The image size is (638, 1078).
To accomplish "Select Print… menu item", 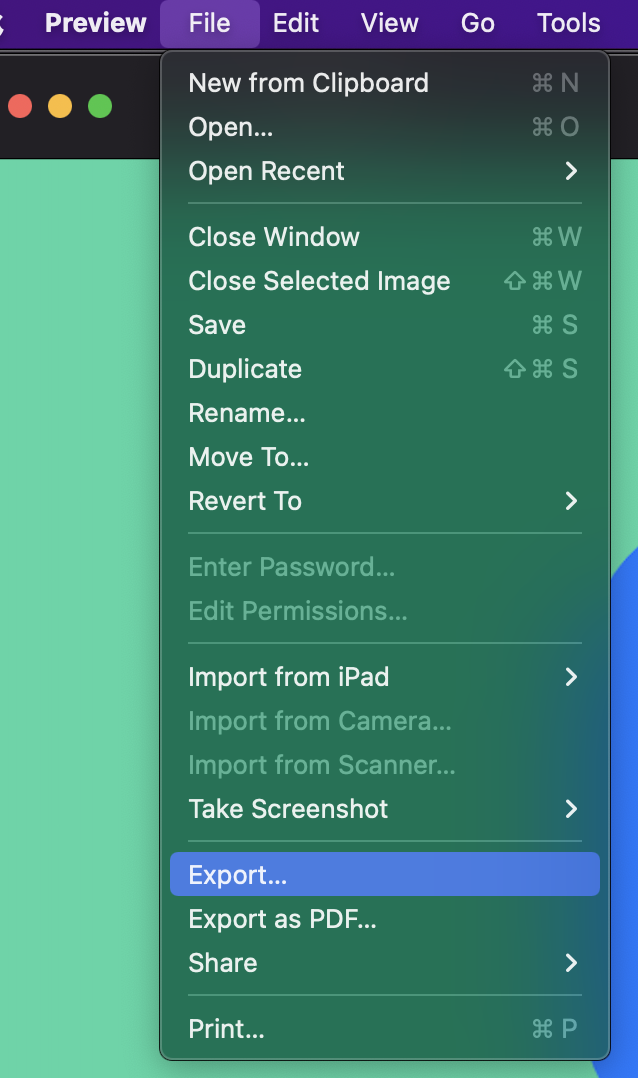I will (x=385, y=1029).
